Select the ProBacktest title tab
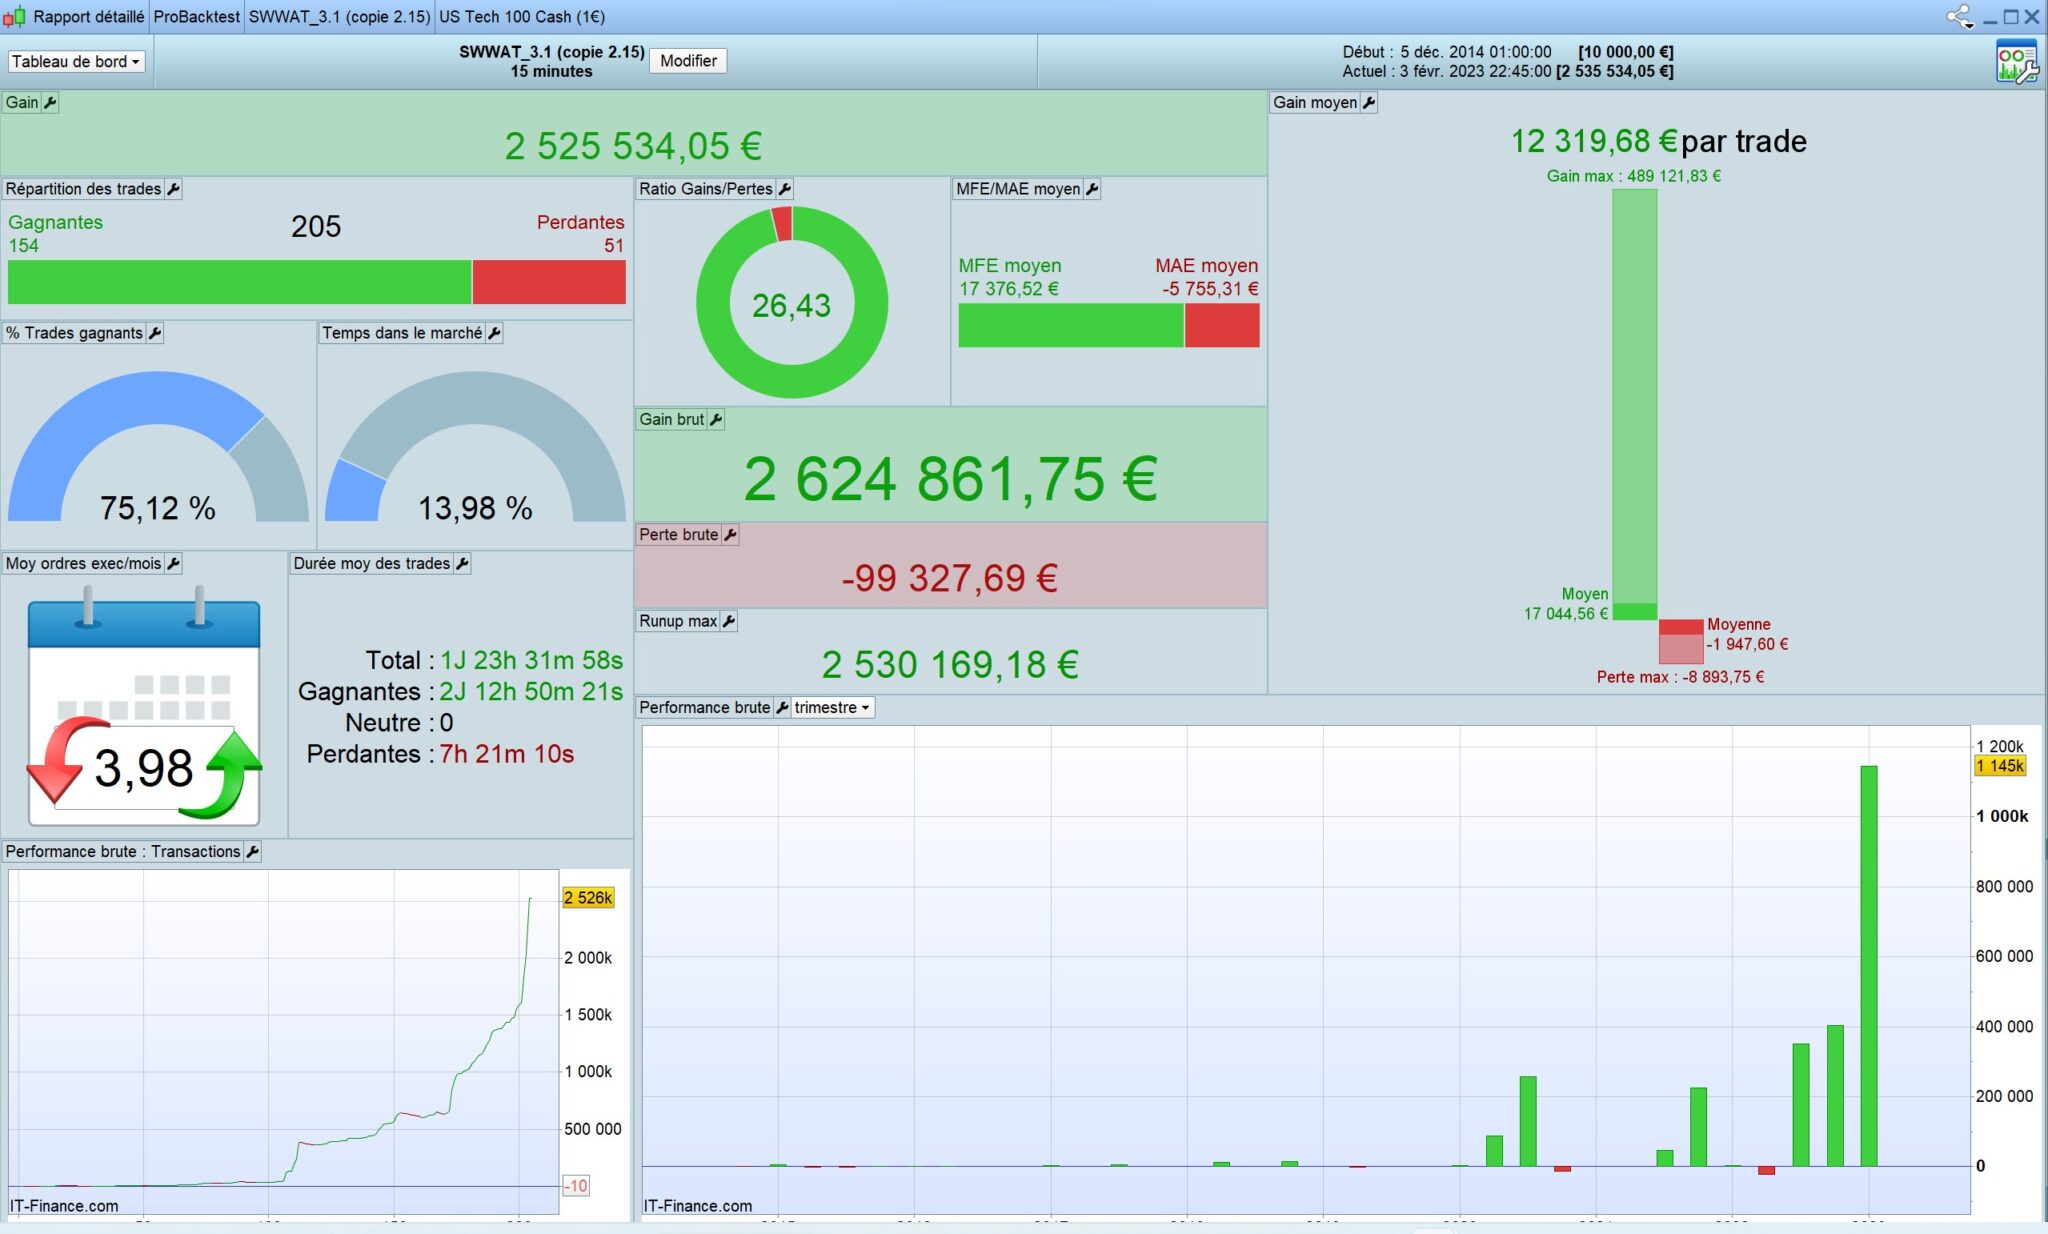Viewport: 2048px width, 1234px height. [196, 16]
